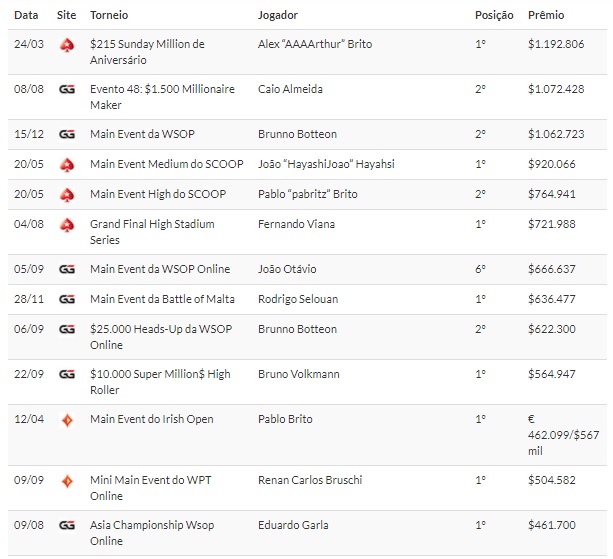Click GGPoker icon in Main Event da WSOP row
Image resolution: width=613 pixels, height=559 pixels.
(67, 135)
